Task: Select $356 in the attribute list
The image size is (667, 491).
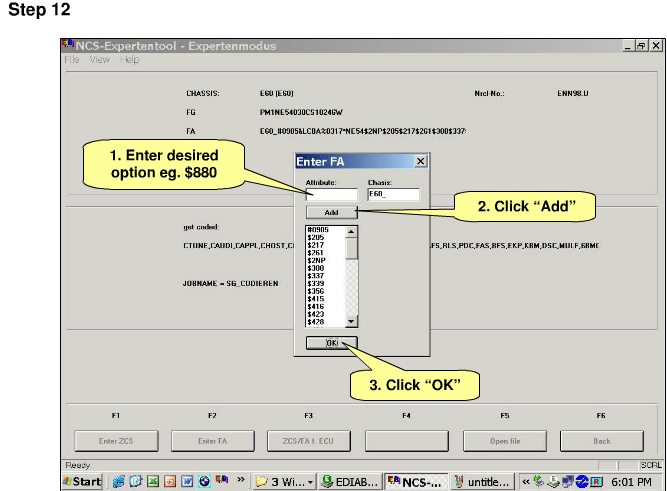Action: tap(316, 291)
